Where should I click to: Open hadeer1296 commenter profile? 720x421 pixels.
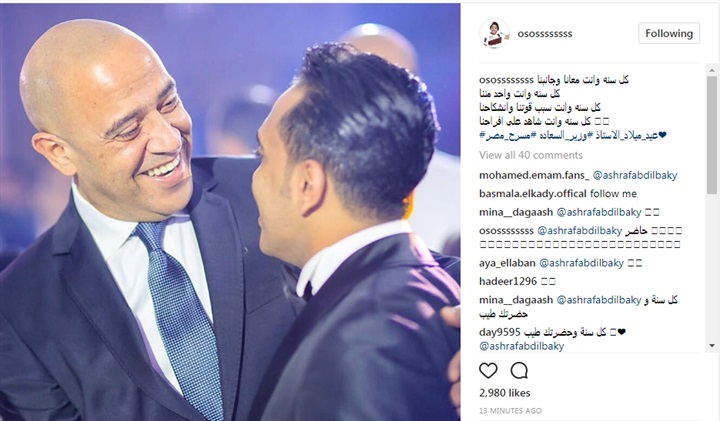[508, 281]
